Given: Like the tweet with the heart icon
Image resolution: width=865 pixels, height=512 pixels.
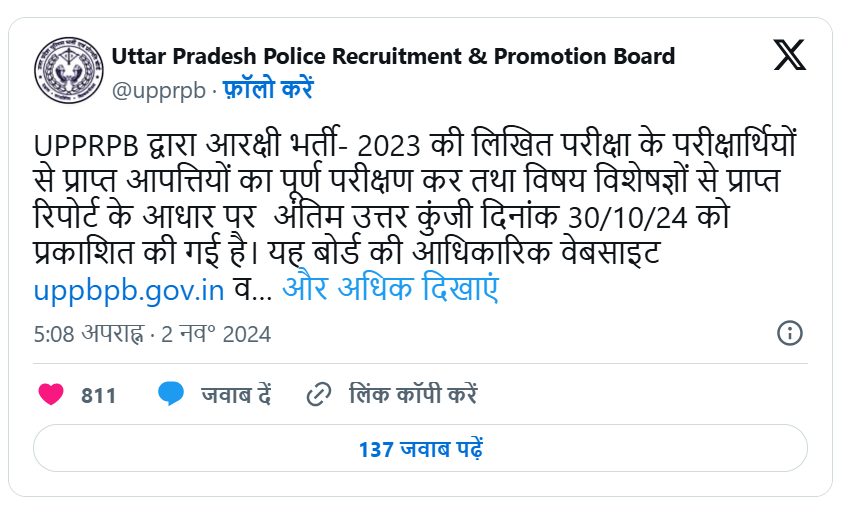Looking at the screenshot, I should click(51, 394).
